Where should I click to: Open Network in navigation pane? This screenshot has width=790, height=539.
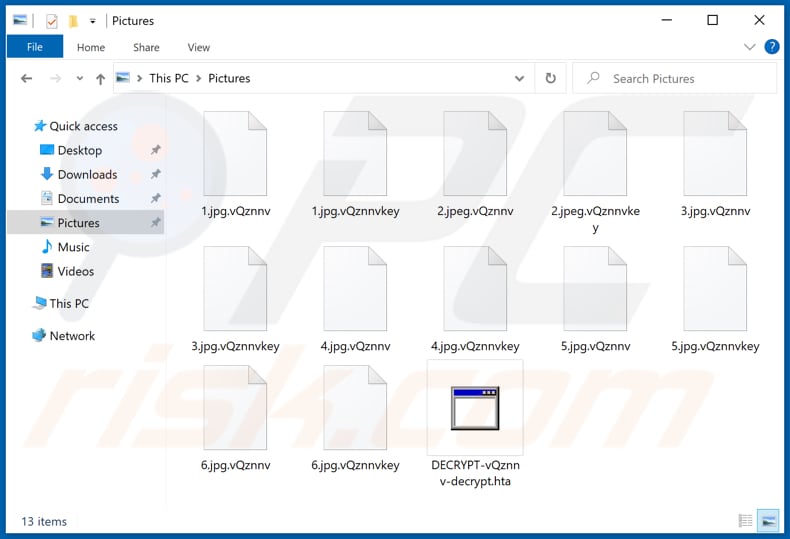tap(72, 336)
